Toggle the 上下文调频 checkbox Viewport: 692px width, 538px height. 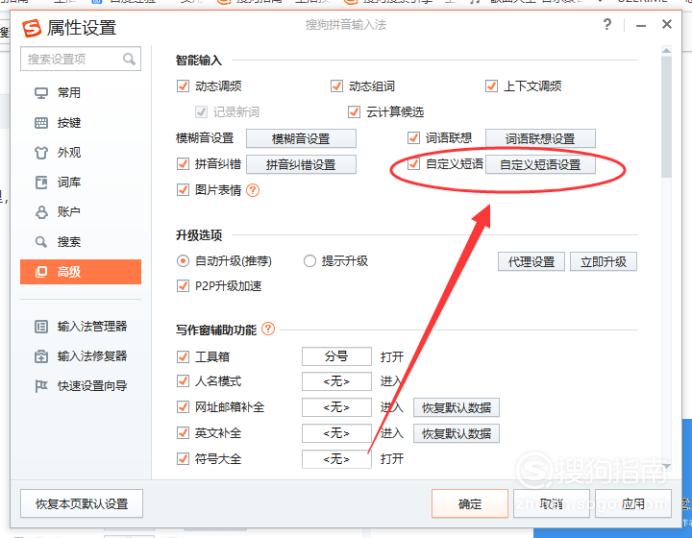tap(491, 86)
